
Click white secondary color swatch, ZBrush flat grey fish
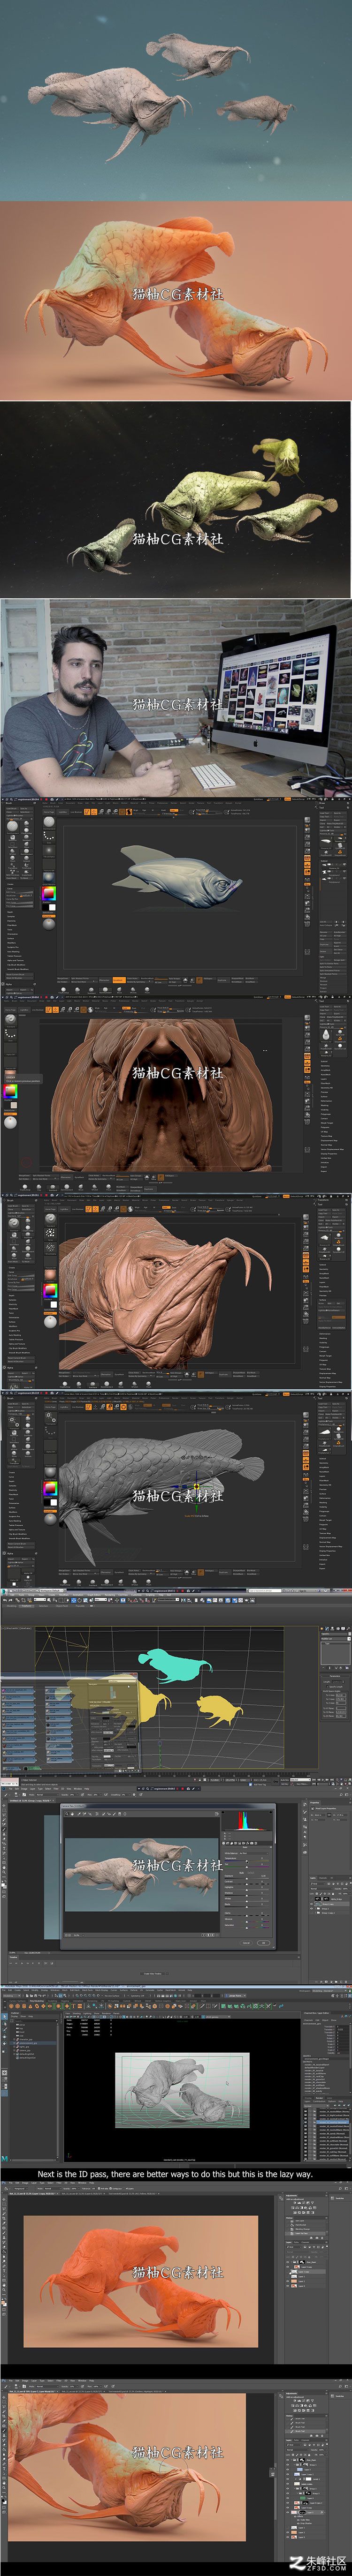[x=52, y=908]
